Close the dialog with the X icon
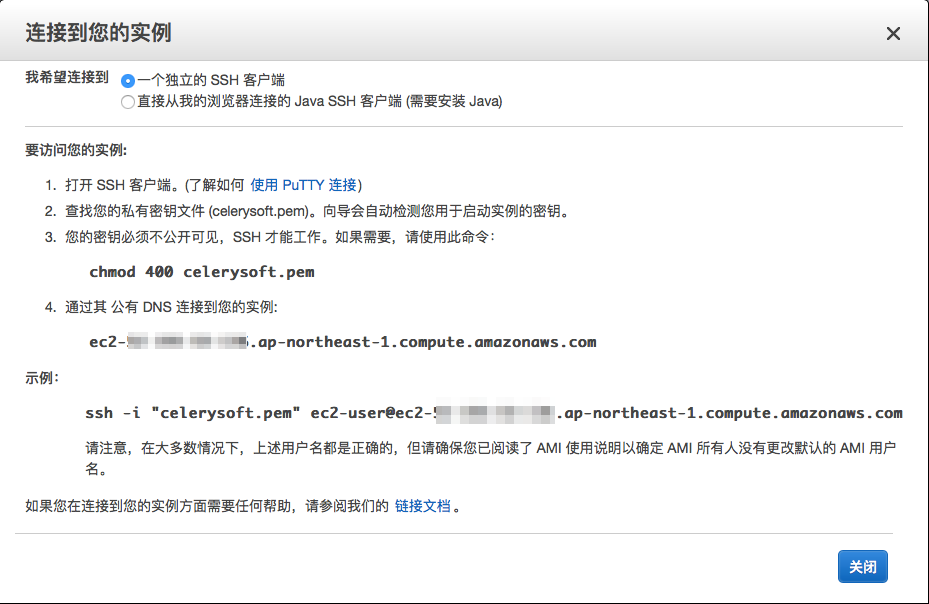Image resolution: width=929 pixels, height=604 pixels. pos(893,33)
